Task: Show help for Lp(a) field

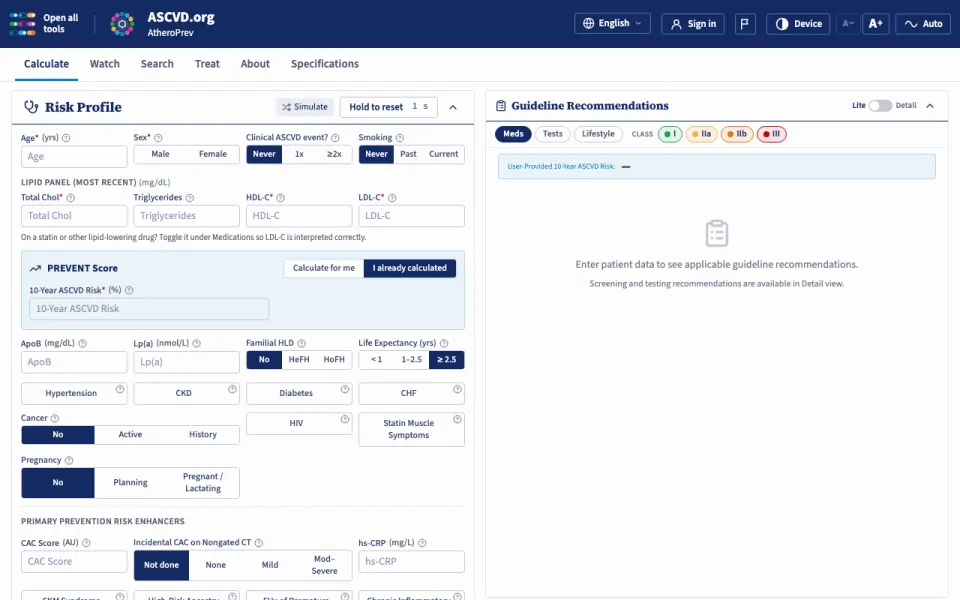Action: tap(197, 343)
